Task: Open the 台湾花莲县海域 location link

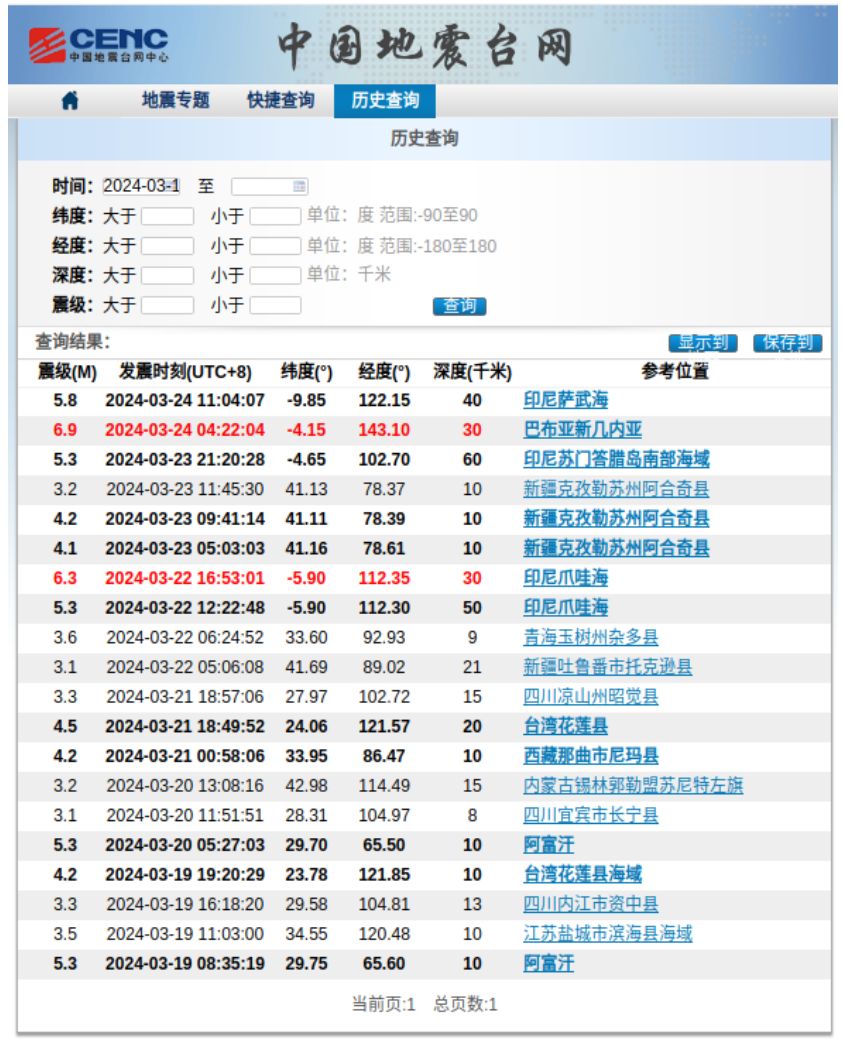Action: coord(582,874)
